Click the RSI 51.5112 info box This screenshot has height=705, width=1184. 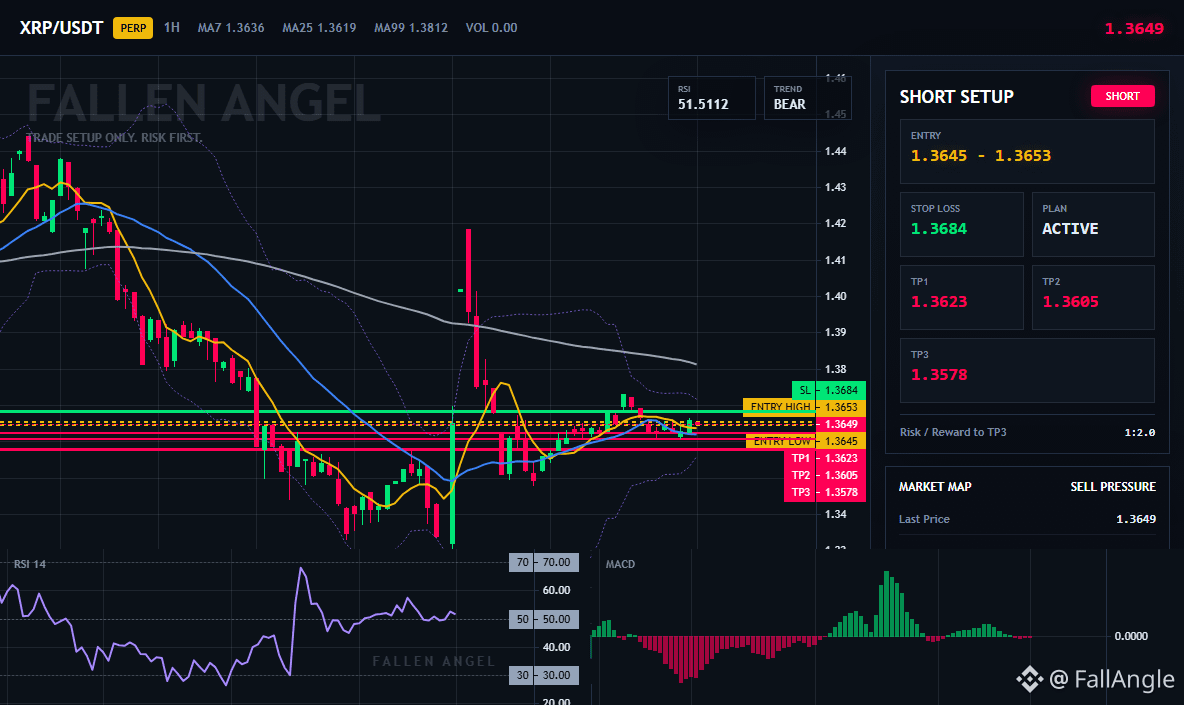coord(711,98)
